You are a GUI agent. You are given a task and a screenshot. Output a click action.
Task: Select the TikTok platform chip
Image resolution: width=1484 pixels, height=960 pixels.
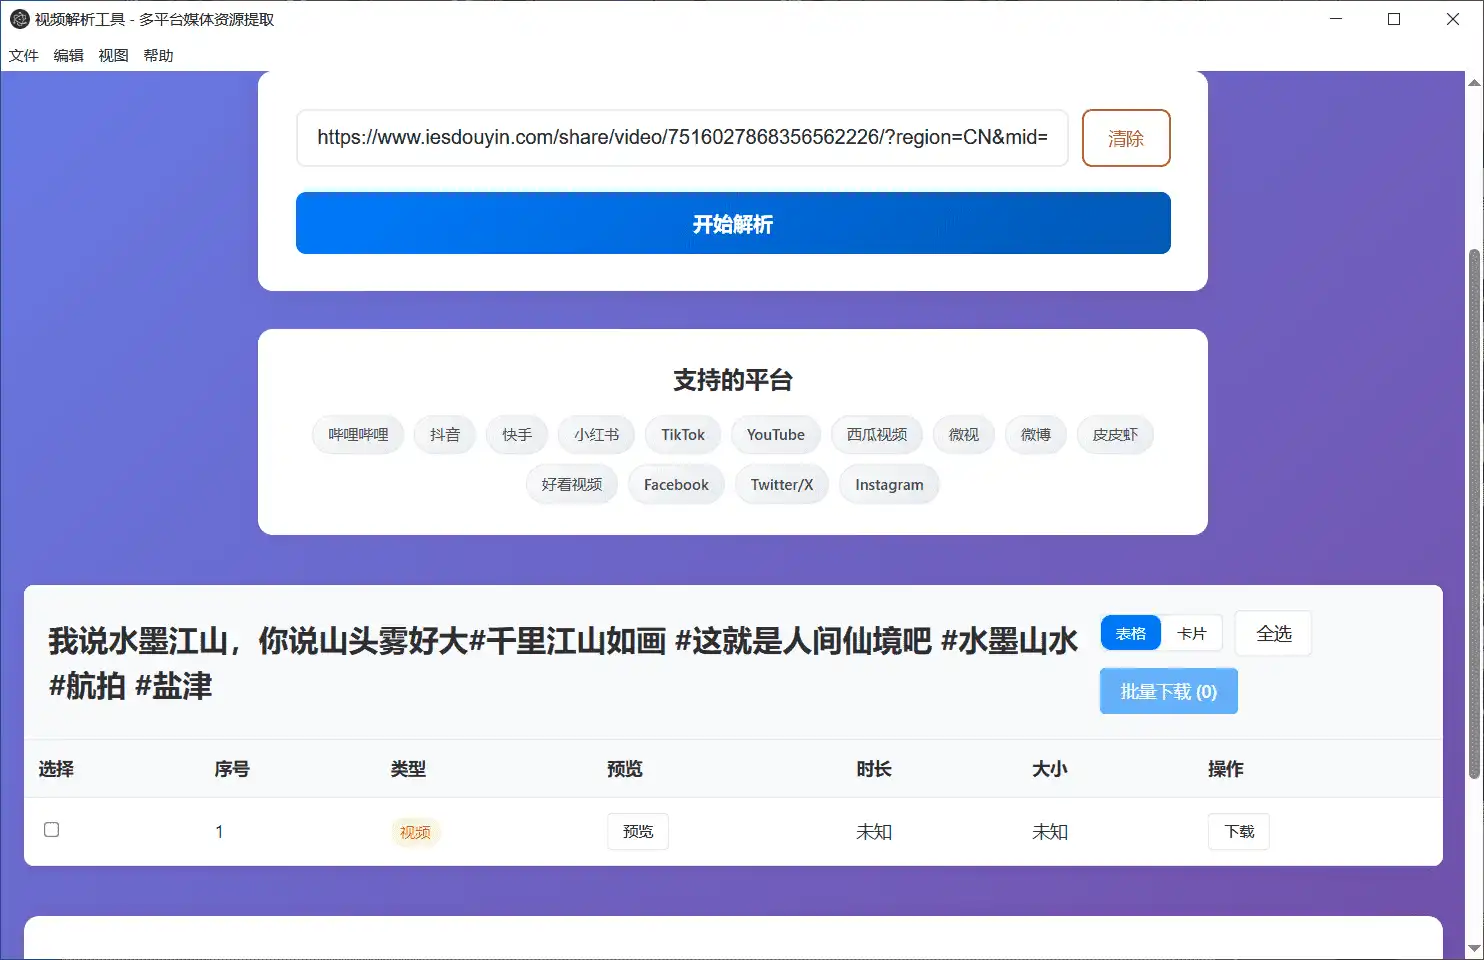point(682,434)
